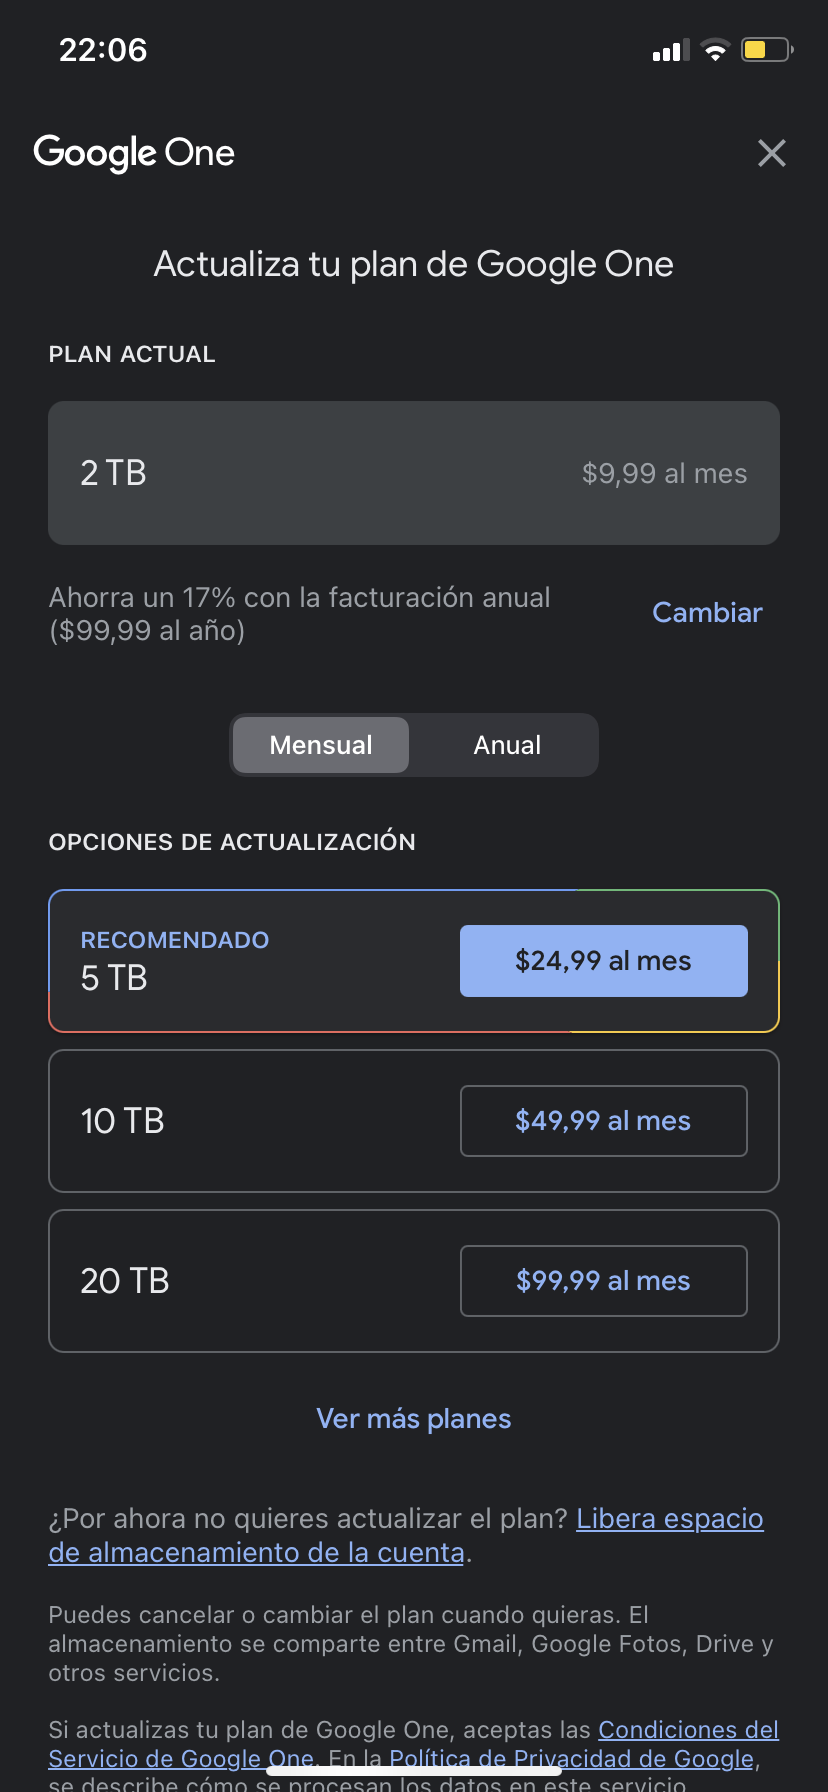
Task: Open Libera espacio de almacenamiento link
Action: [x=669, y=1519]
